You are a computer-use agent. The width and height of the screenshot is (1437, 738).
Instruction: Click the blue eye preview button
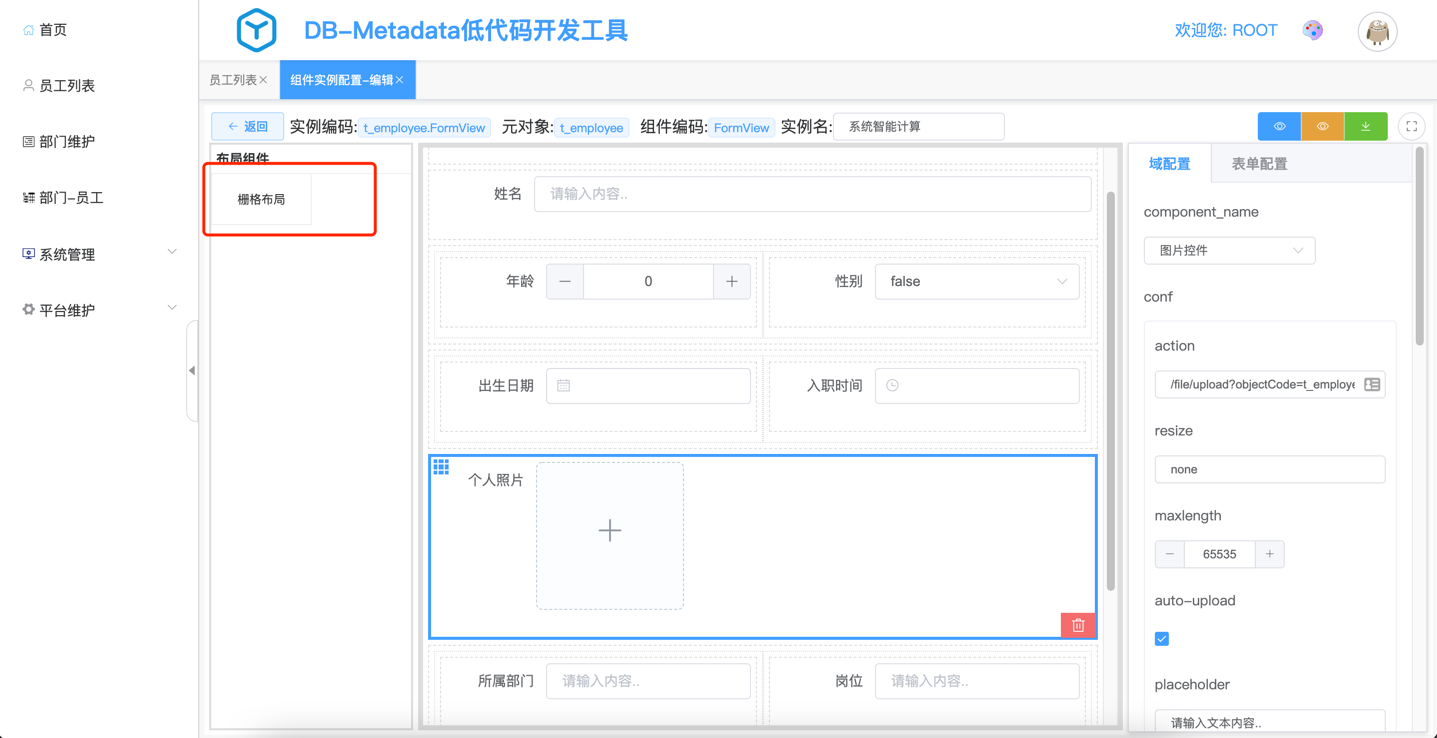click(x=1279, y=127)
